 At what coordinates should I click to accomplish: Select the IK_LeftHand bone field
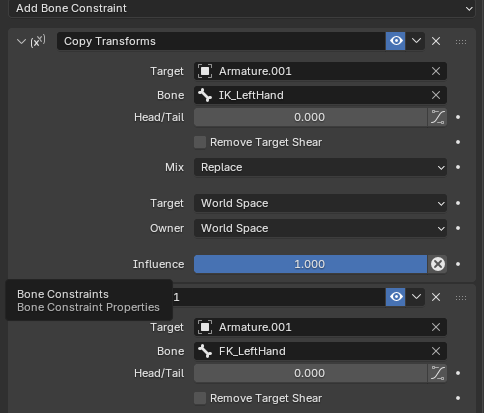(x=320, y=95)
